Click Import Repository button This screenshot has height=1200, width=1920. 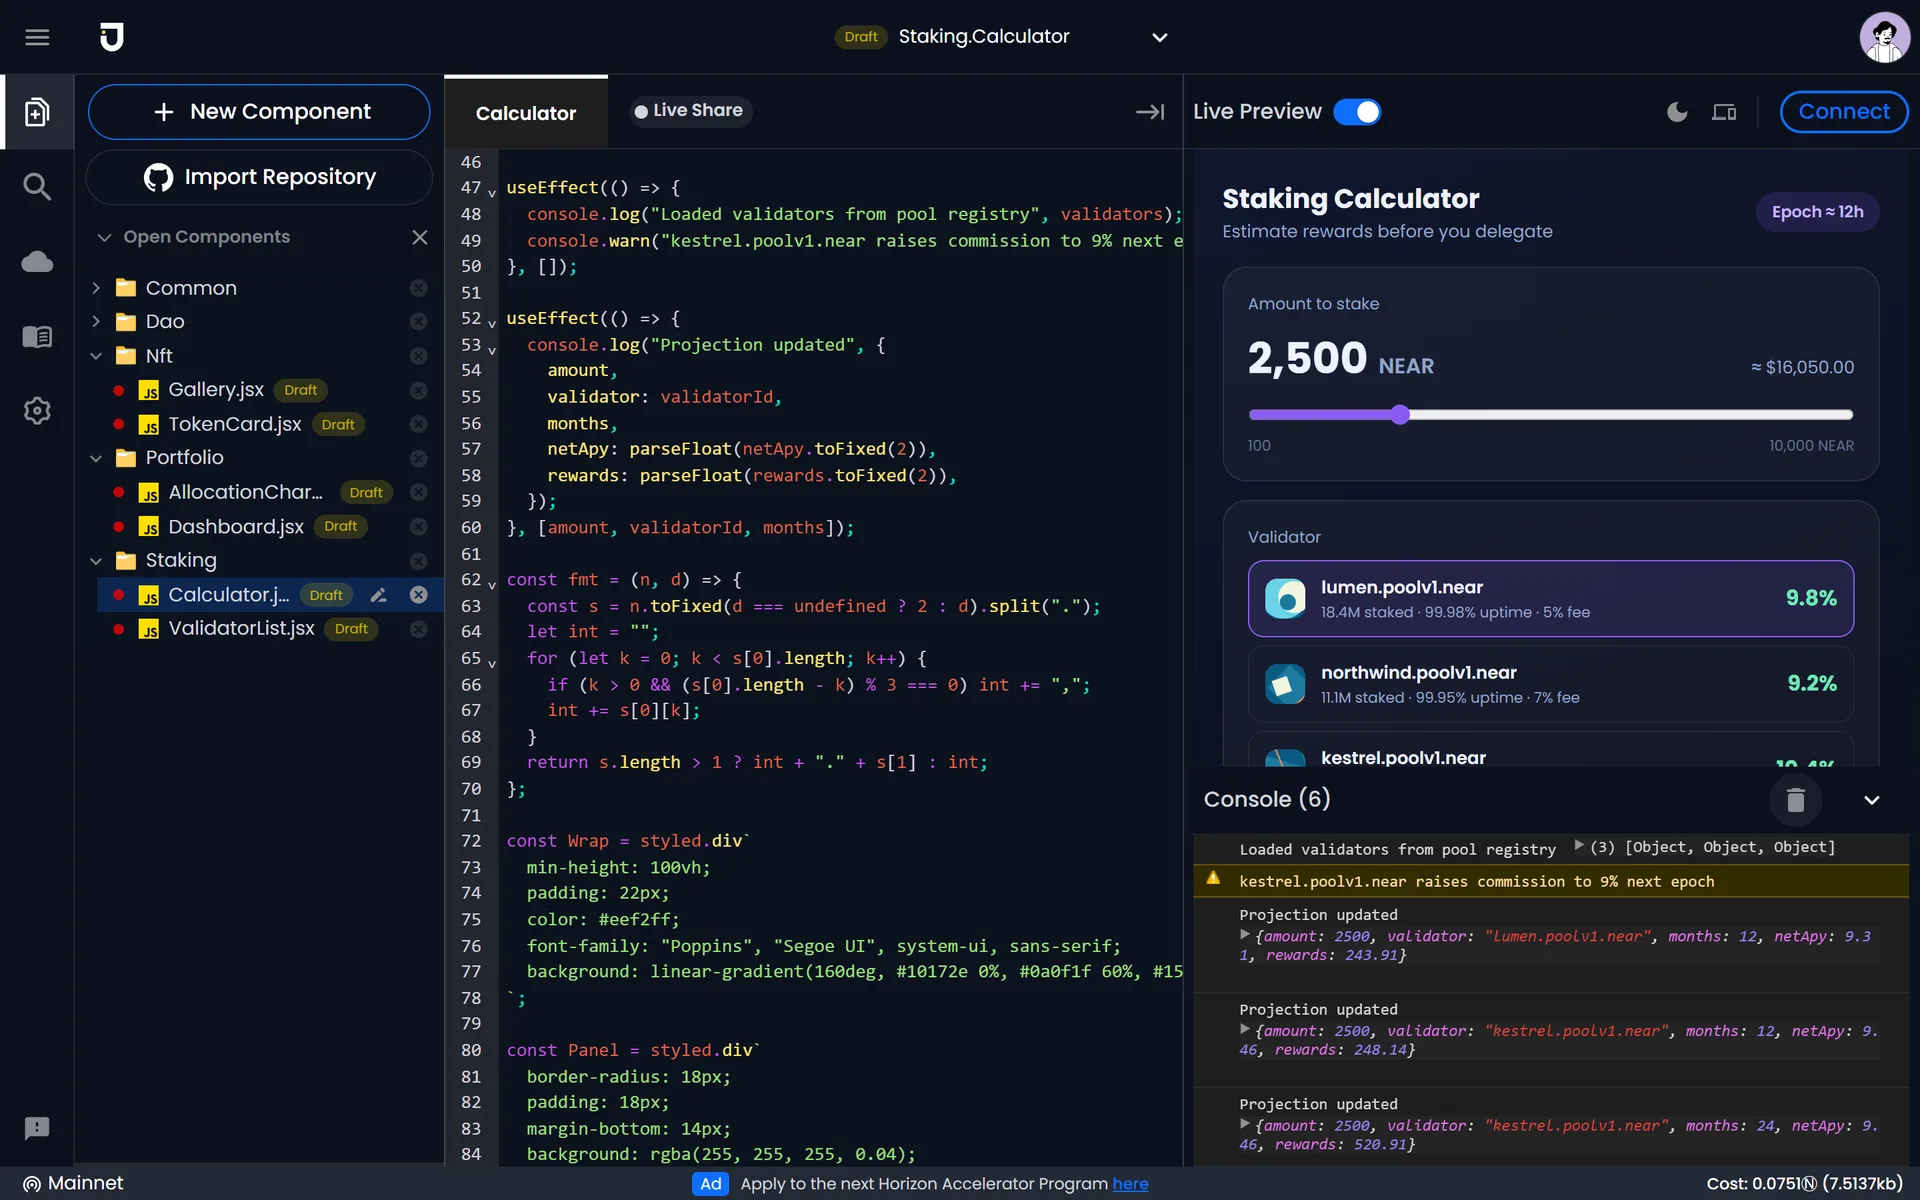click(x=259, y=177)
